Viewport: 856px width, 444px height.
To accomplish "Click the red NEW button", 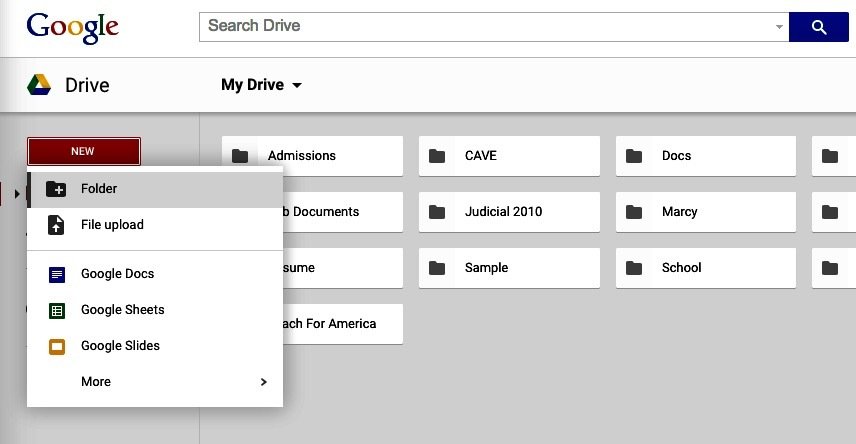I will click(x=84, y=151).
